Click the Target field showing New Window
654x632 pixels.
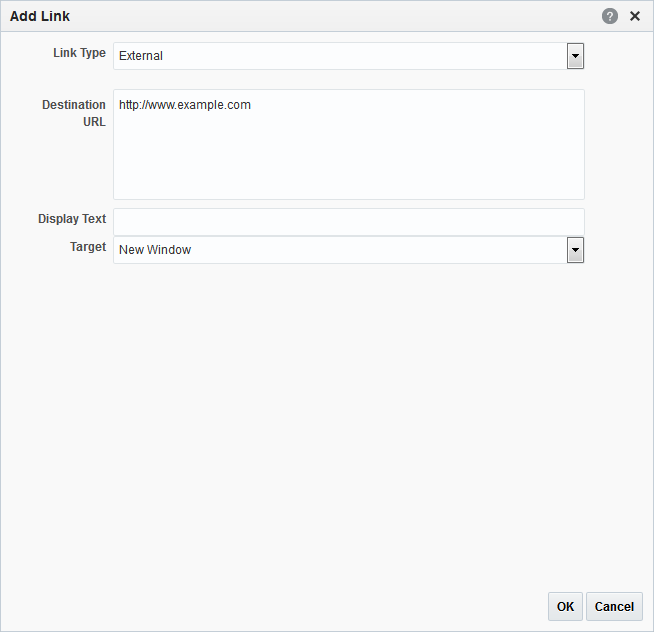[x=349, y=250]
